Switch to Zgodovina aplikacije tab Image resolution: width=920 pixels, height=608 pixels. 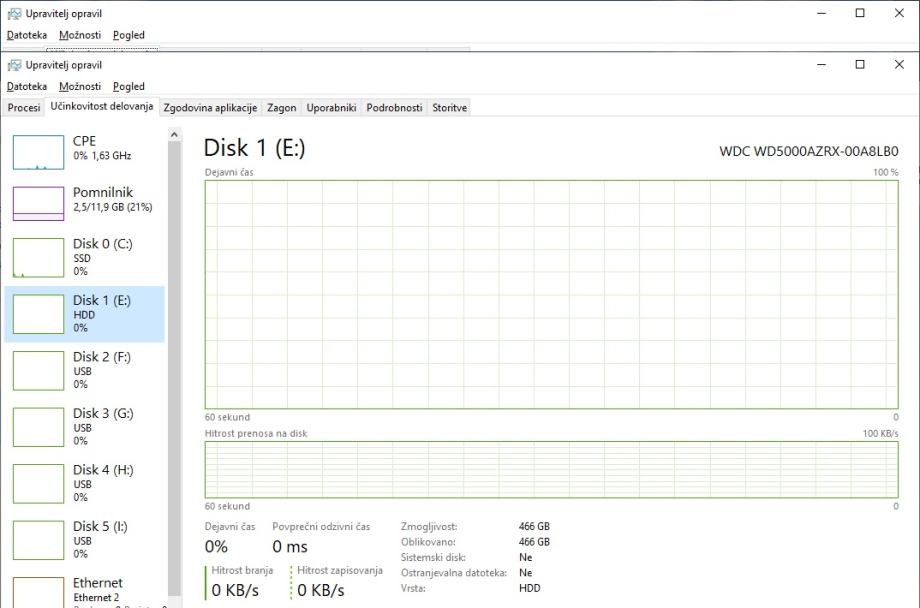pyautogui.click(x=210, y=108)
